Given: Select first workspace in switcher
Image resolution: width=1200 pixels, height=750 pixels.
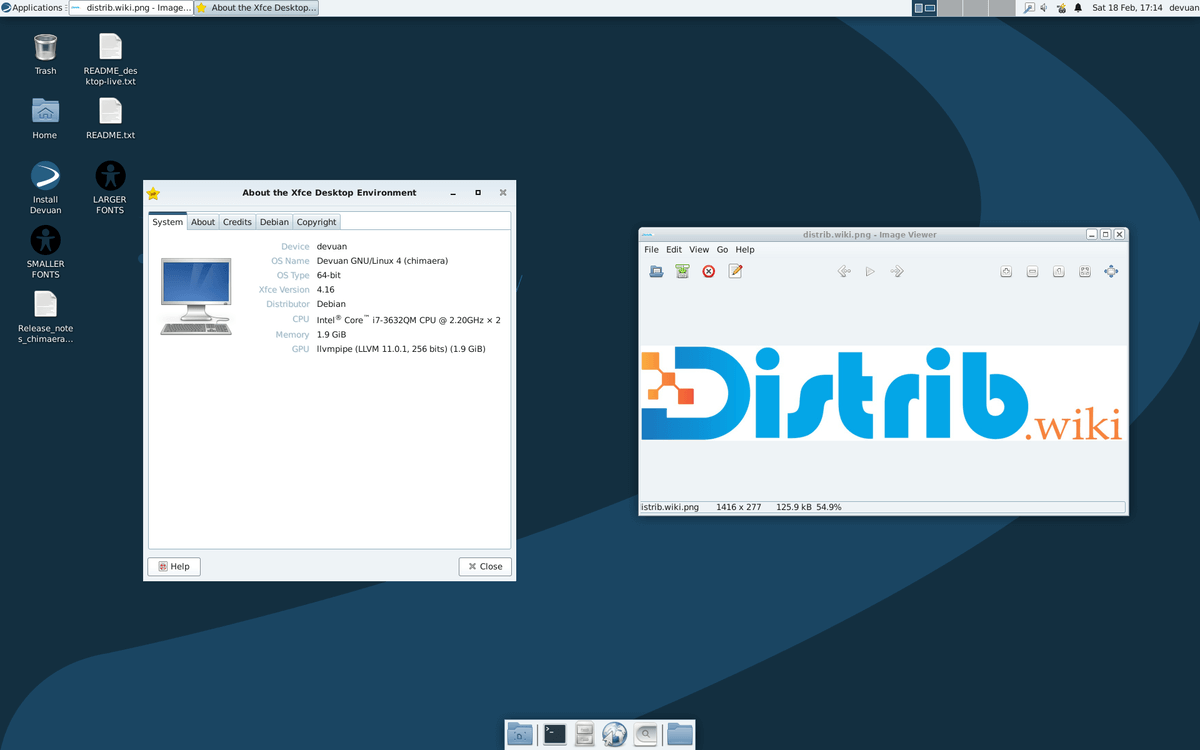Looking at the screenshot, I should [x=925, y=8].
